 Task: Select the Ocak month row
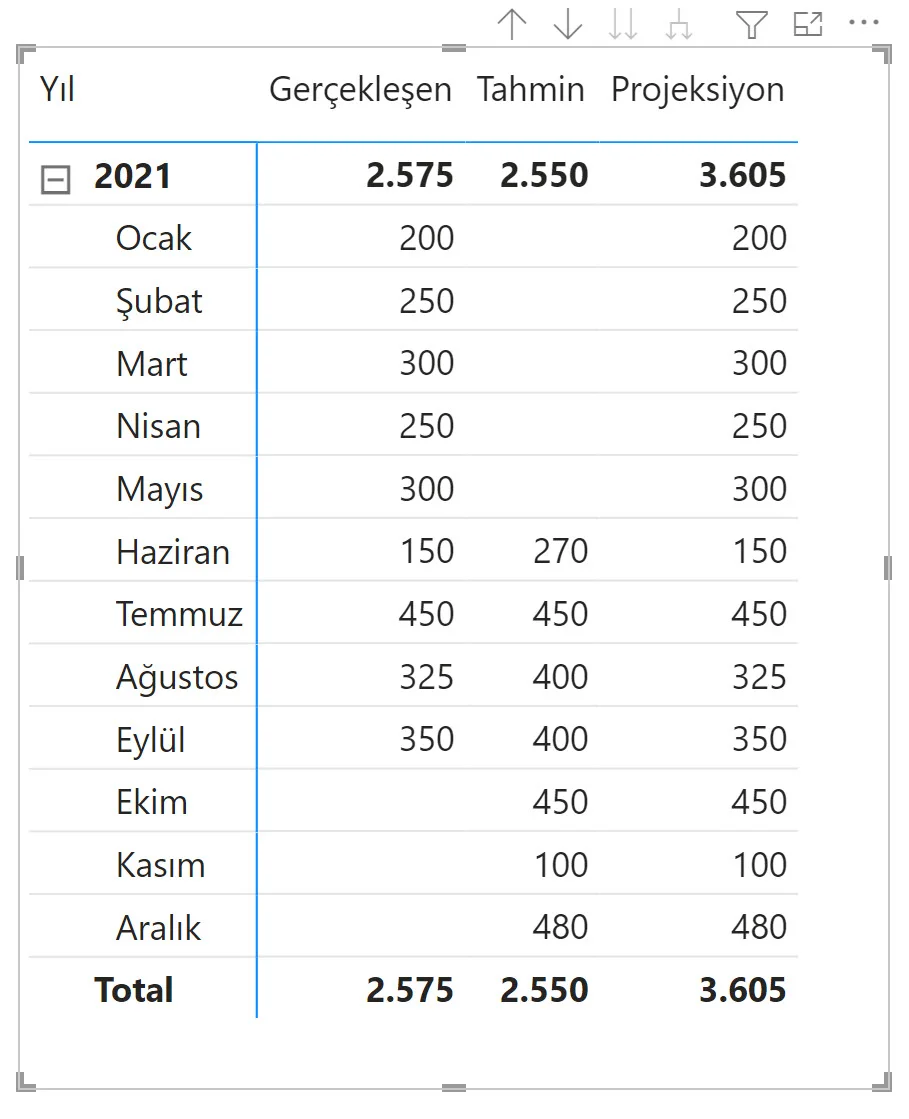pyautogui.click(x=154, y=238)
